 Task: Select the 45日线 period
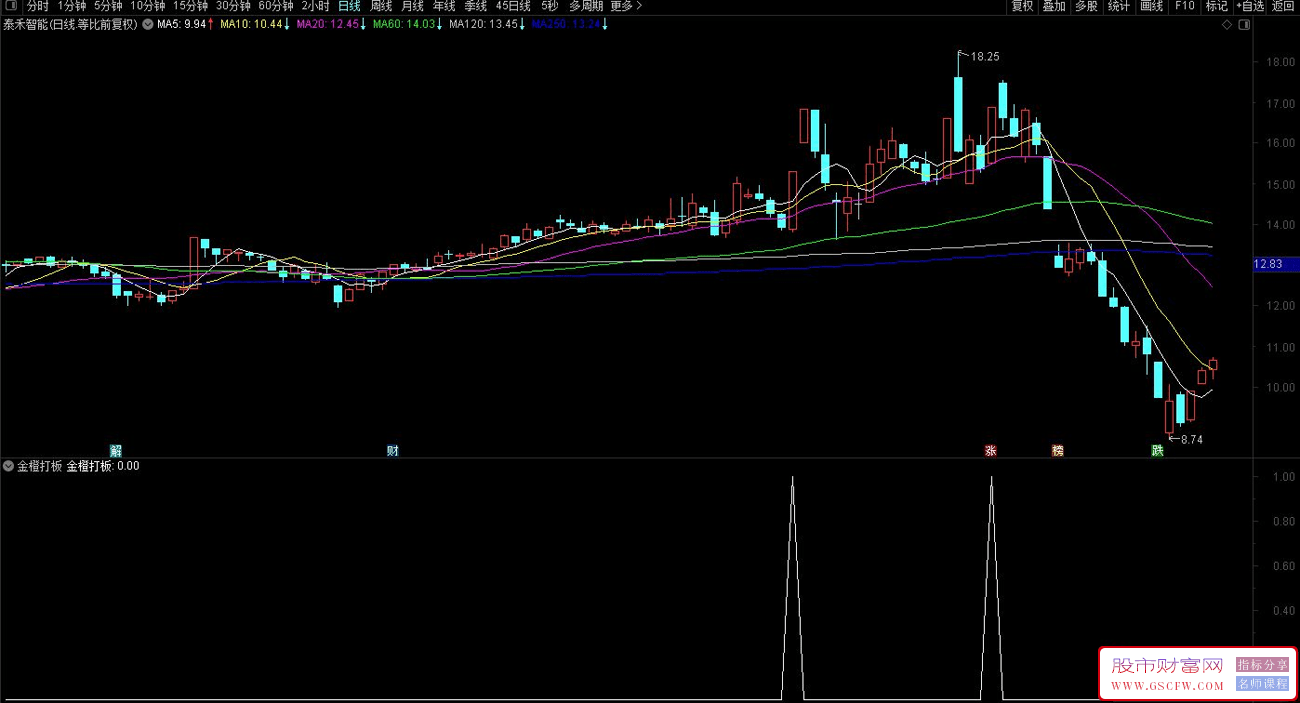tap(513, 6)
